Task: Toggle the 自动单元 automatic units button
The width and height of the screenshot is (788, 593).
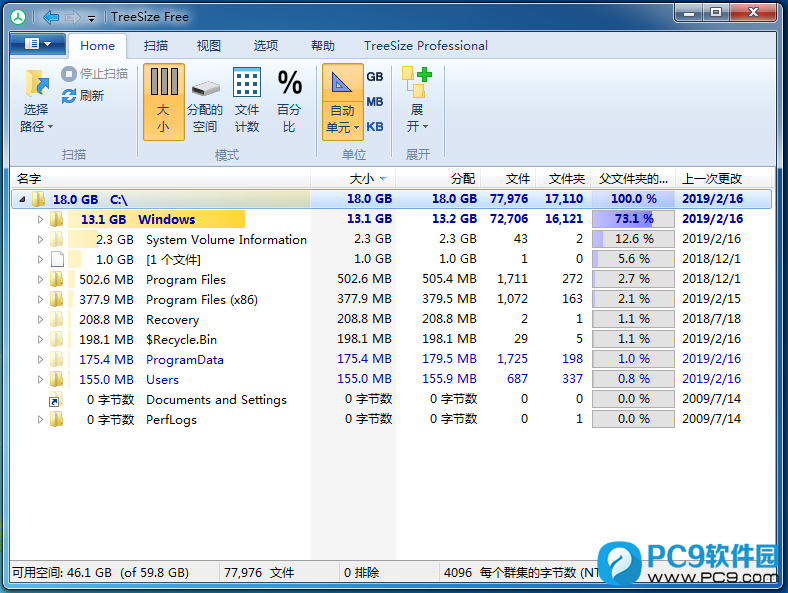Action: (x=343, y=102)
